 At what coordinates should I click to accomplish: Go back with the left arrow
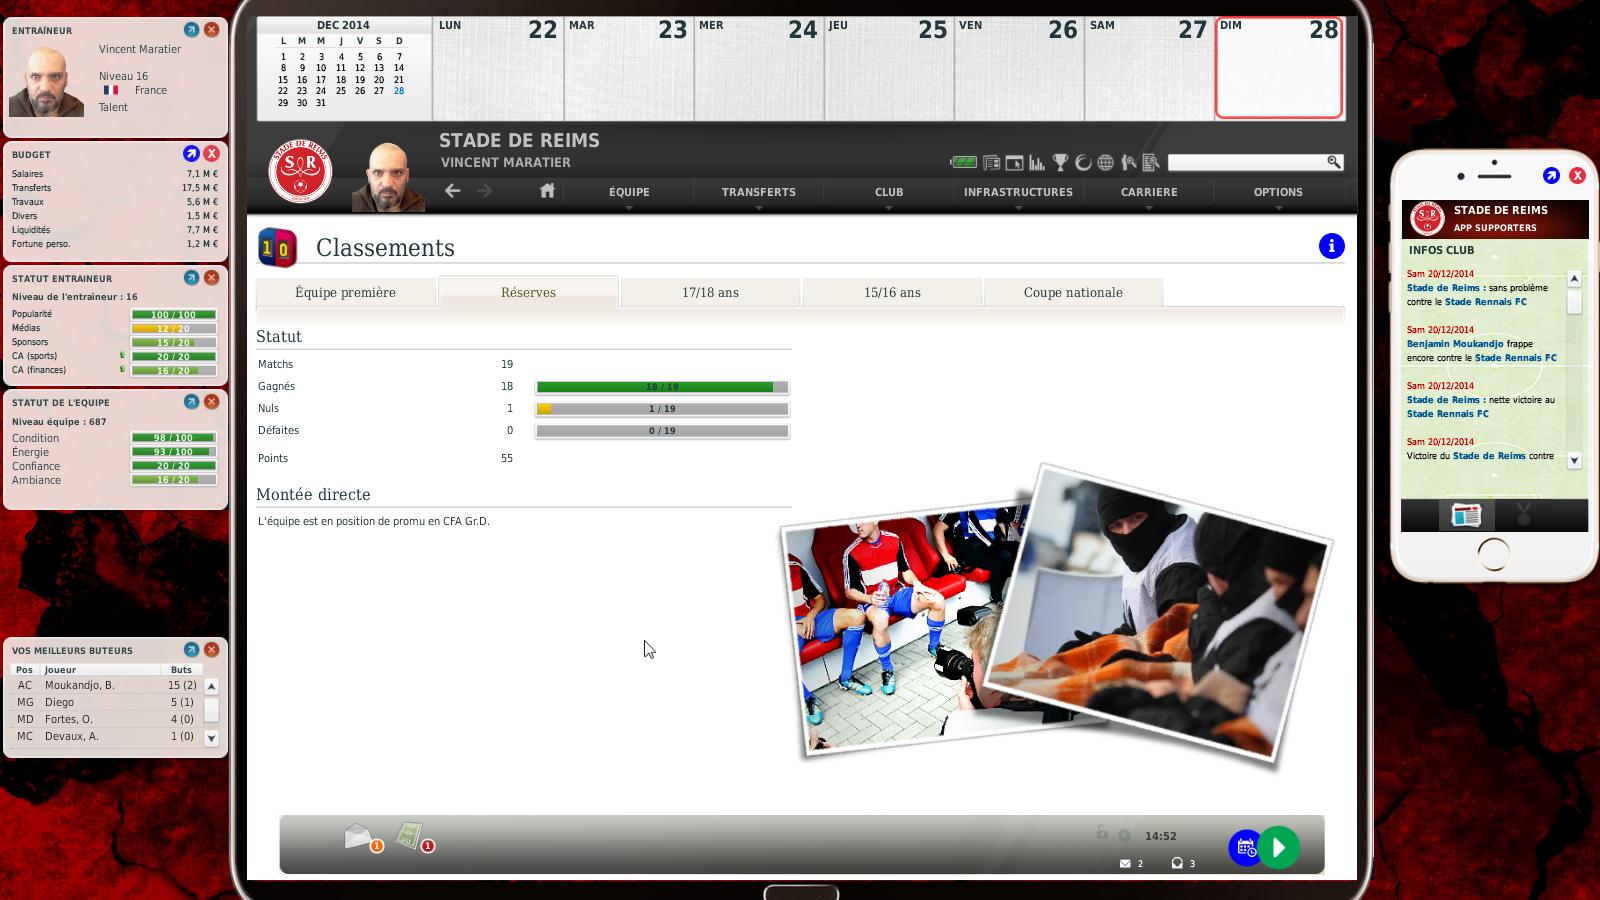(x=453, y=190)
